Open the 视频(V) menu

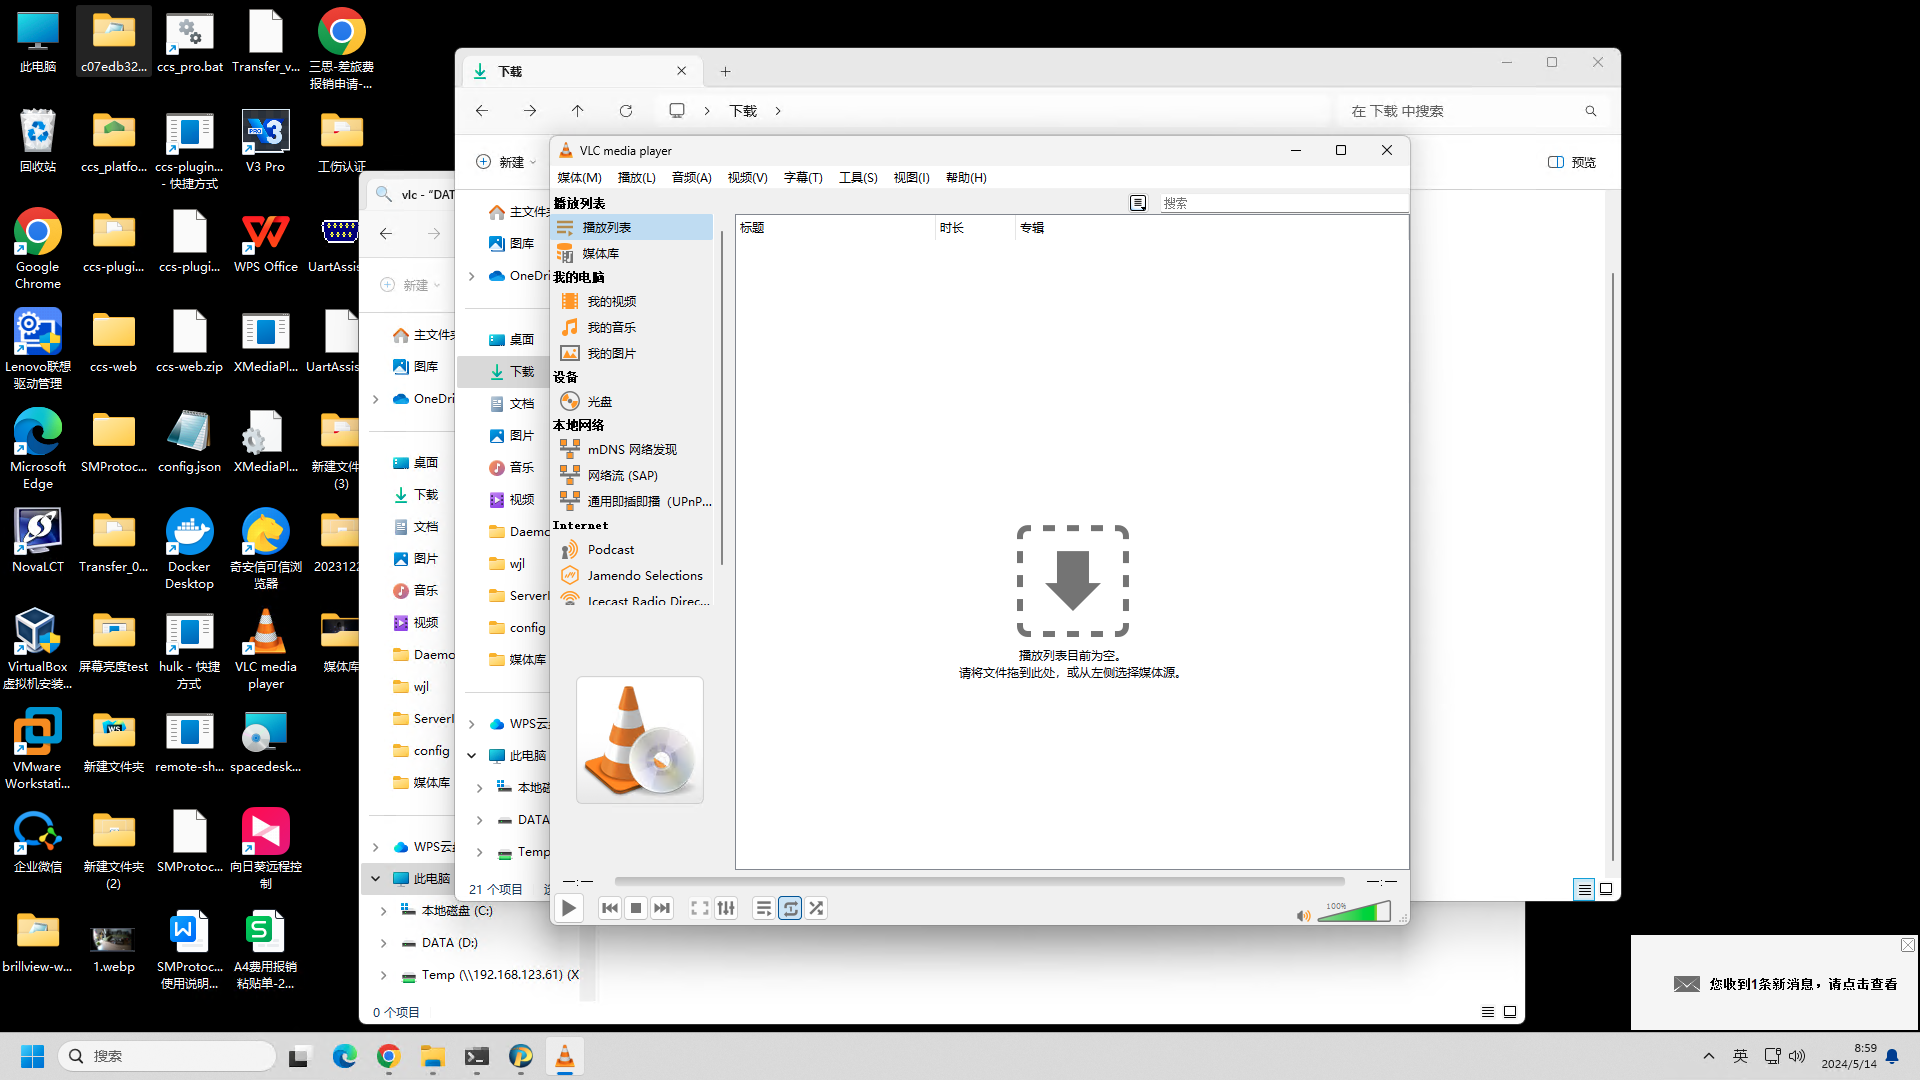(x=748, y=177)
